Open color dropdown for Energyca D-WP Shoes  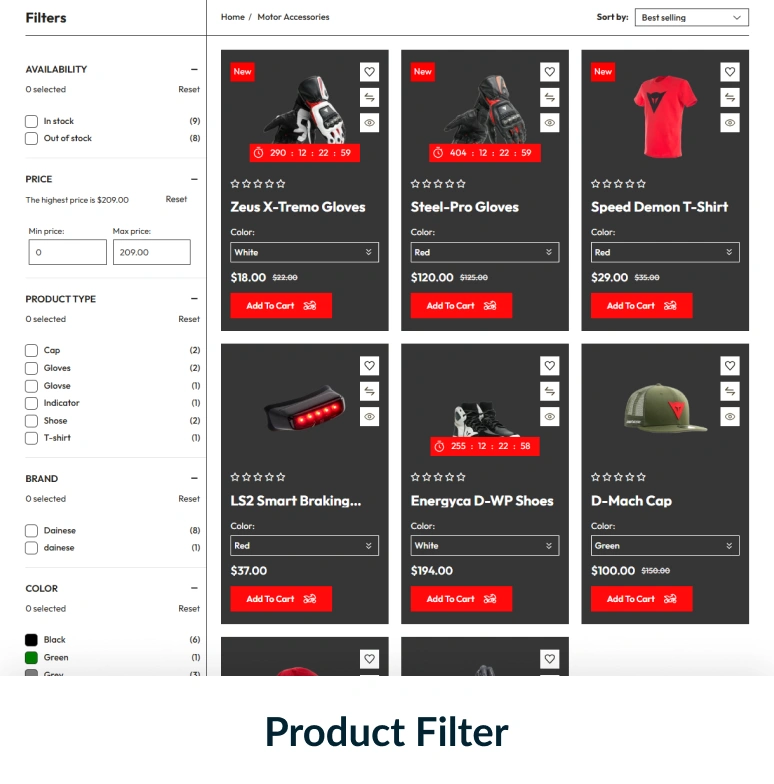click(484, 546)
